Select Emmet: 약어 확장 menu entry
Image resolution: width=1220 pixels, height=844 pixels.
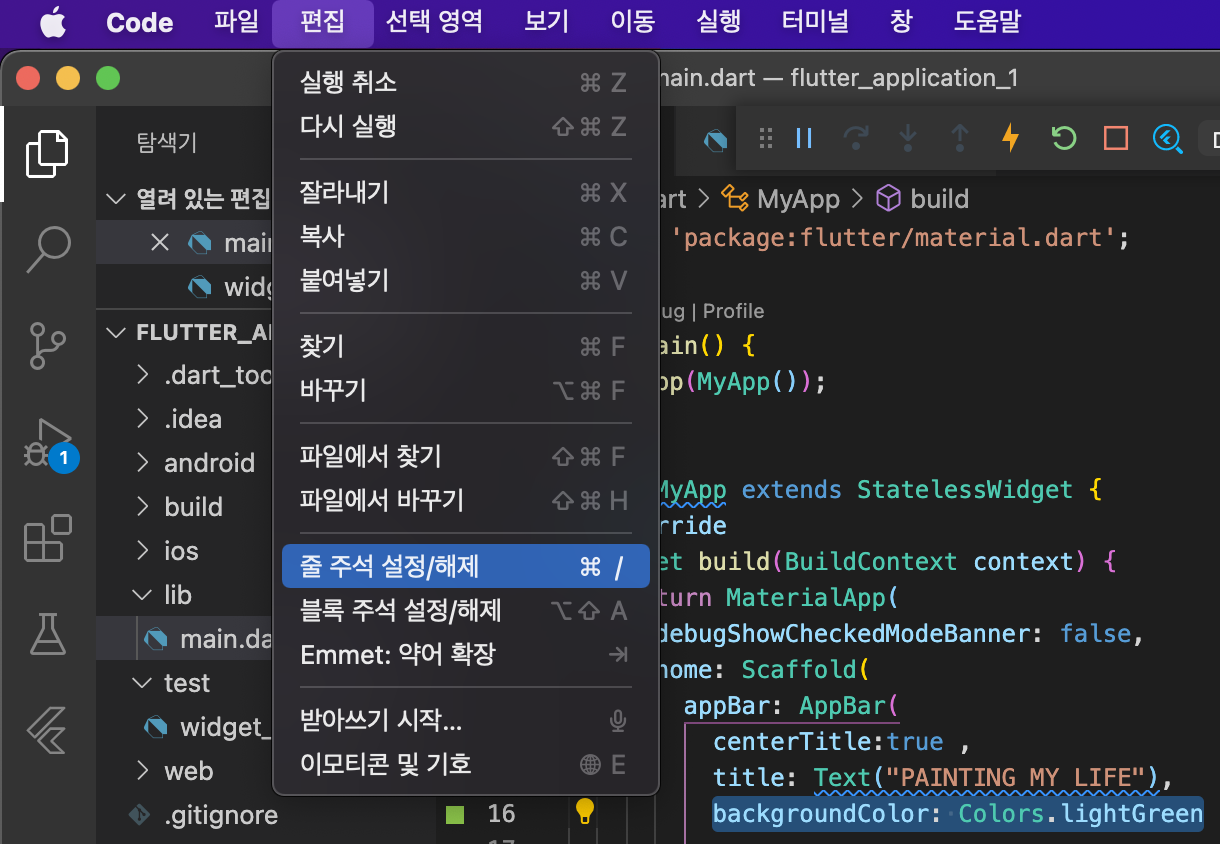click(466, 654)
